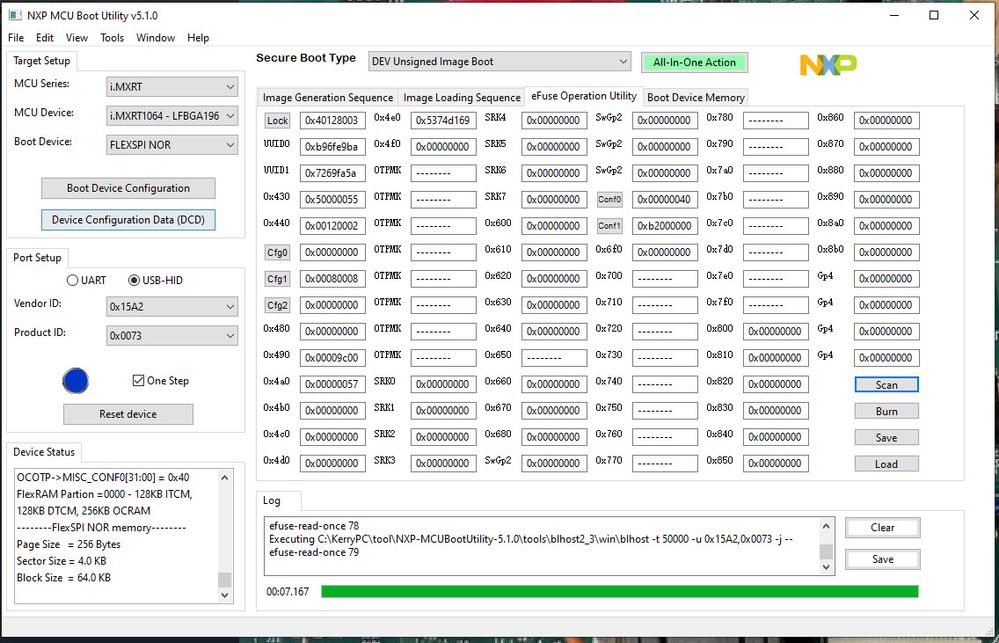Open the View menu

(76, 38)
